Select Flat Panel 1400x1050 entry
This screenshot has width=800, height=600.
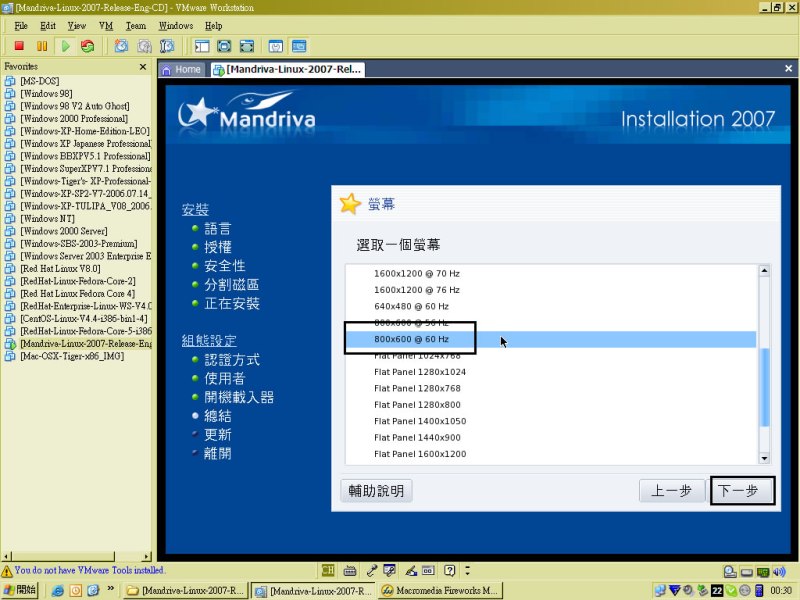tap(551, 421)
